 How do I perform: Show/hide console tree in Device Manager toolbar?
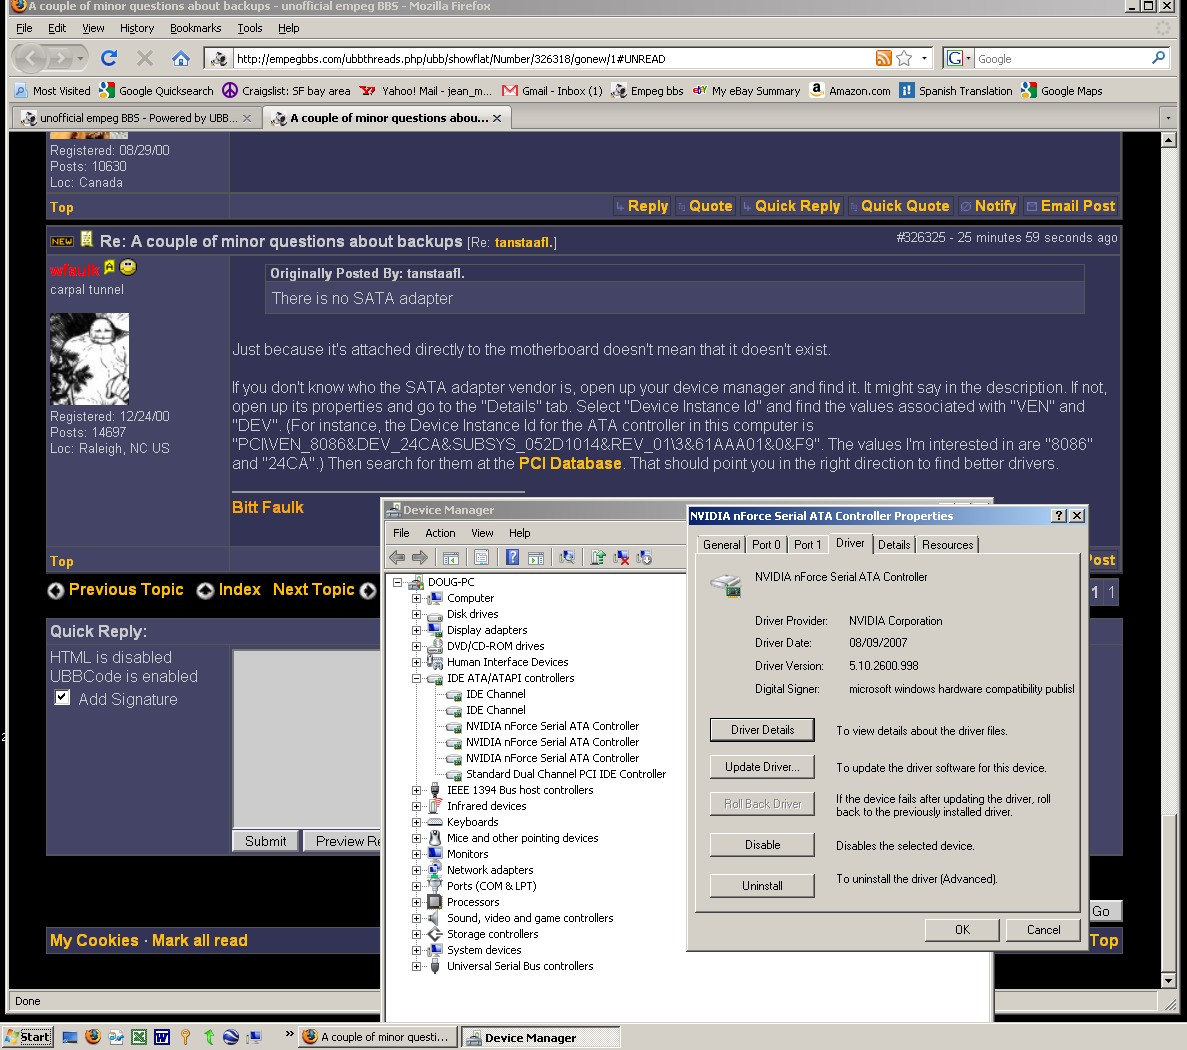click(450, 558)
